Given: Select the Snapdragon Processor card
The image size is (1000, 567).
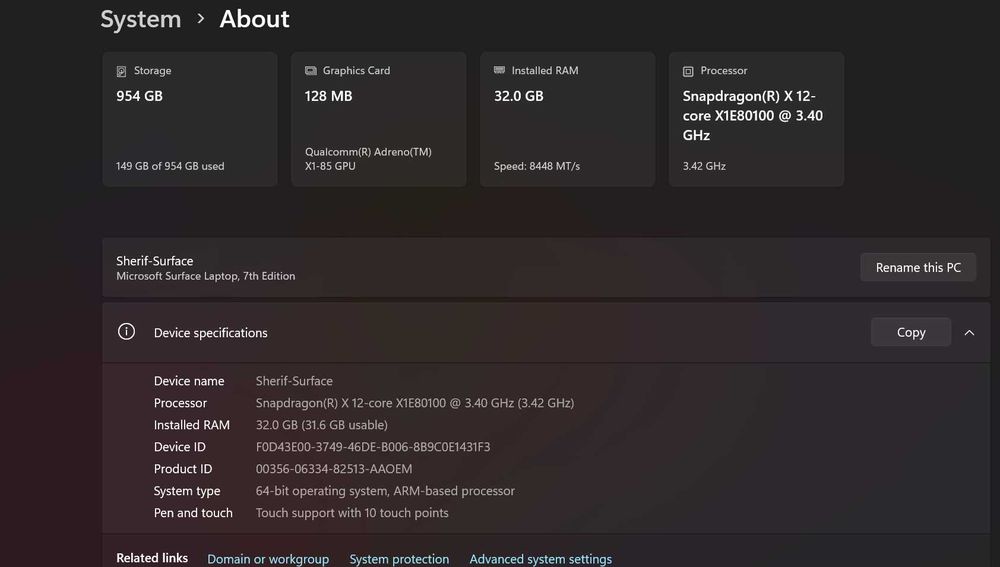Looking at the screenshot, I should click(756, 120).
